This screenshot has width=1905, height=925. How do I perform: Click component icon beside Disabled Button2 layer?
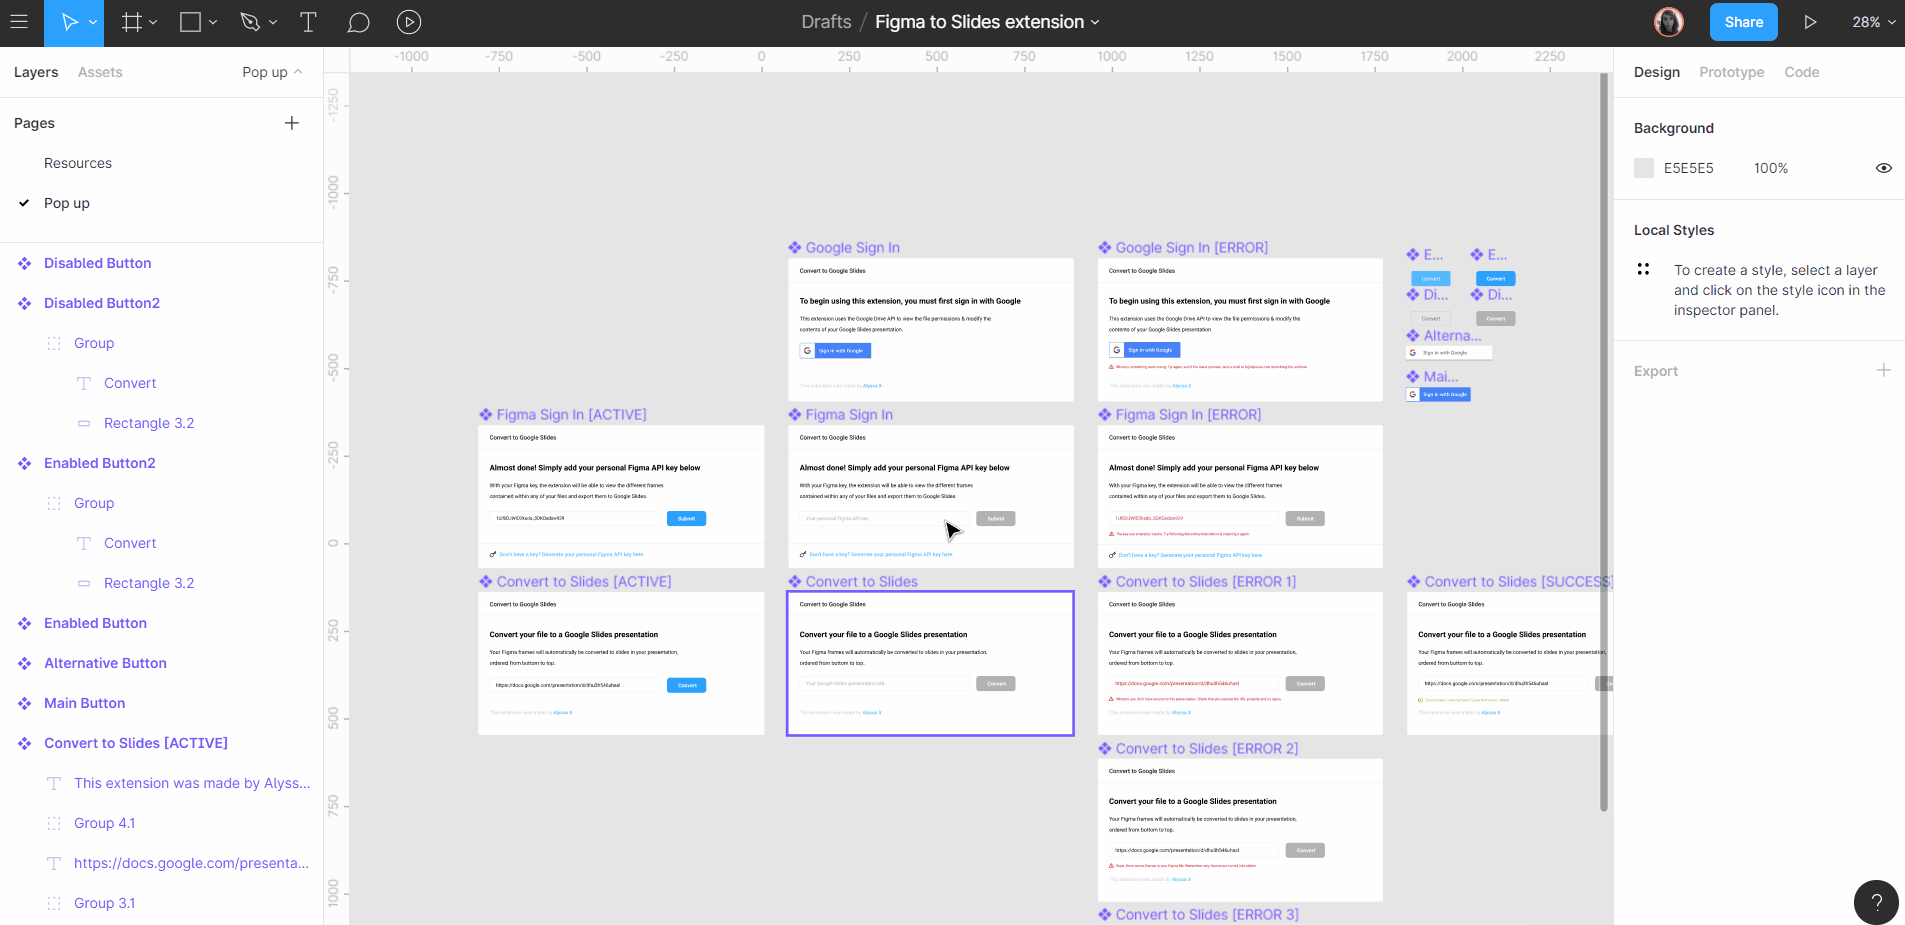25,303
